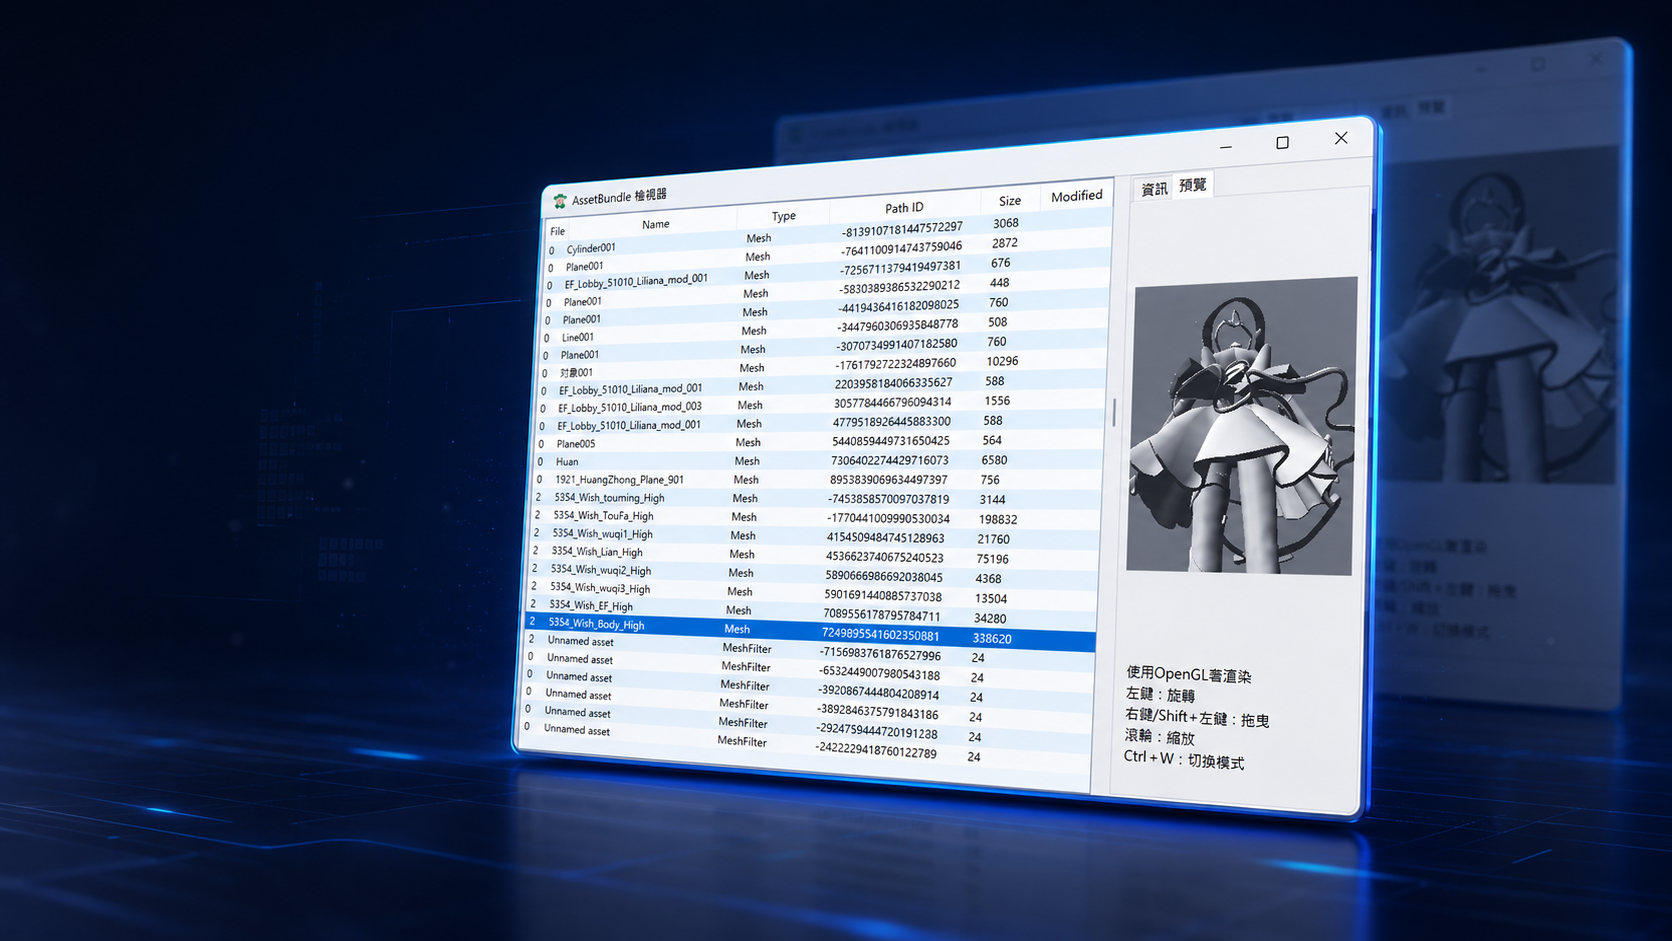The height and width of the screenshot is (941, 1672).
Task: Sort list by Path ID column header
Action: point(904,207)
